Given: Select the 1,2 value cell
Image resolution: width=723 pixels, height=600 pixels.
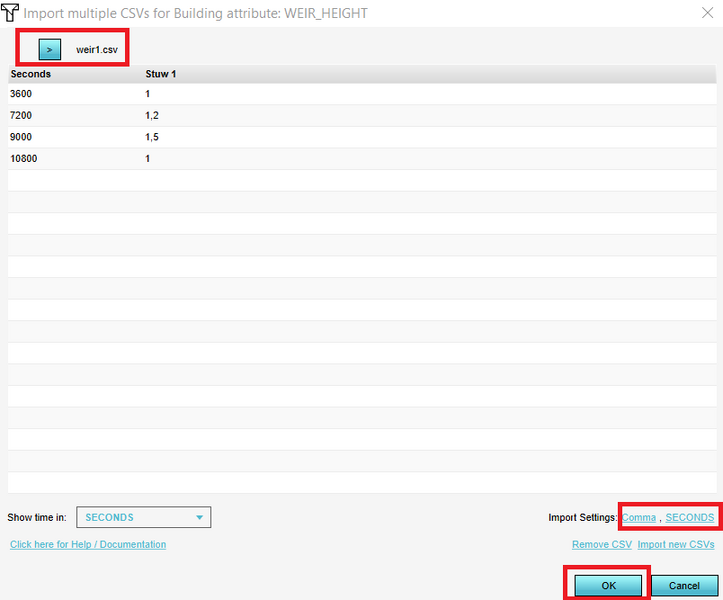Looking at the screenshot, I should pos(152,115).
